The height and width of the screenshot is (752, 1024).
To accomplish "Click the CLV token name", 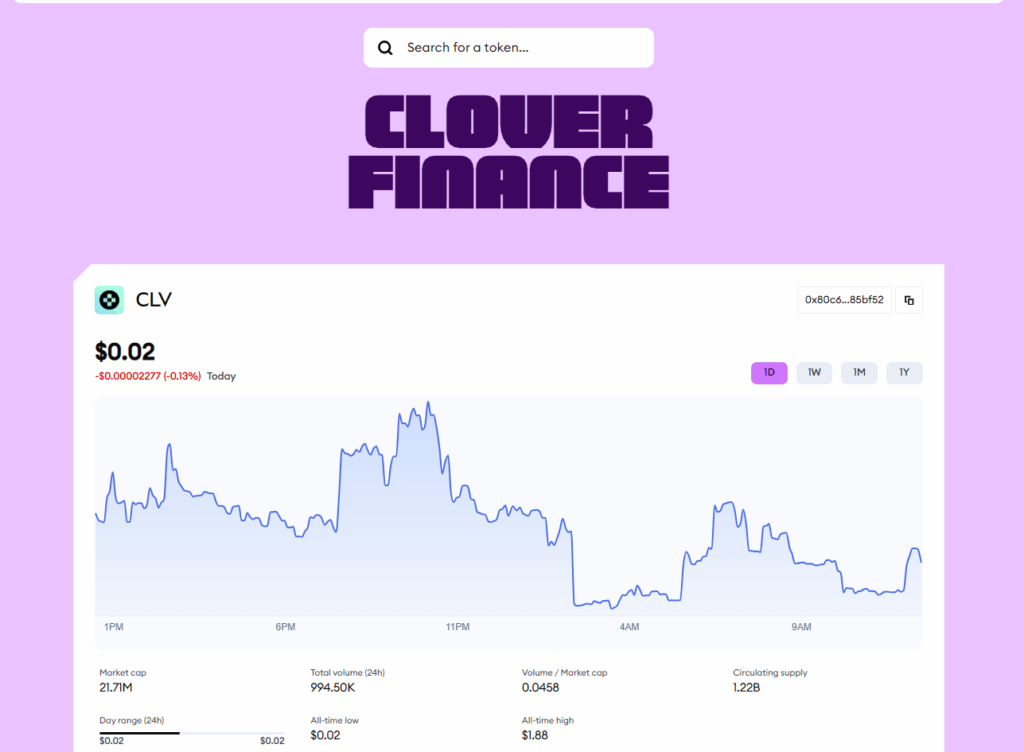I will coord(154,300).
